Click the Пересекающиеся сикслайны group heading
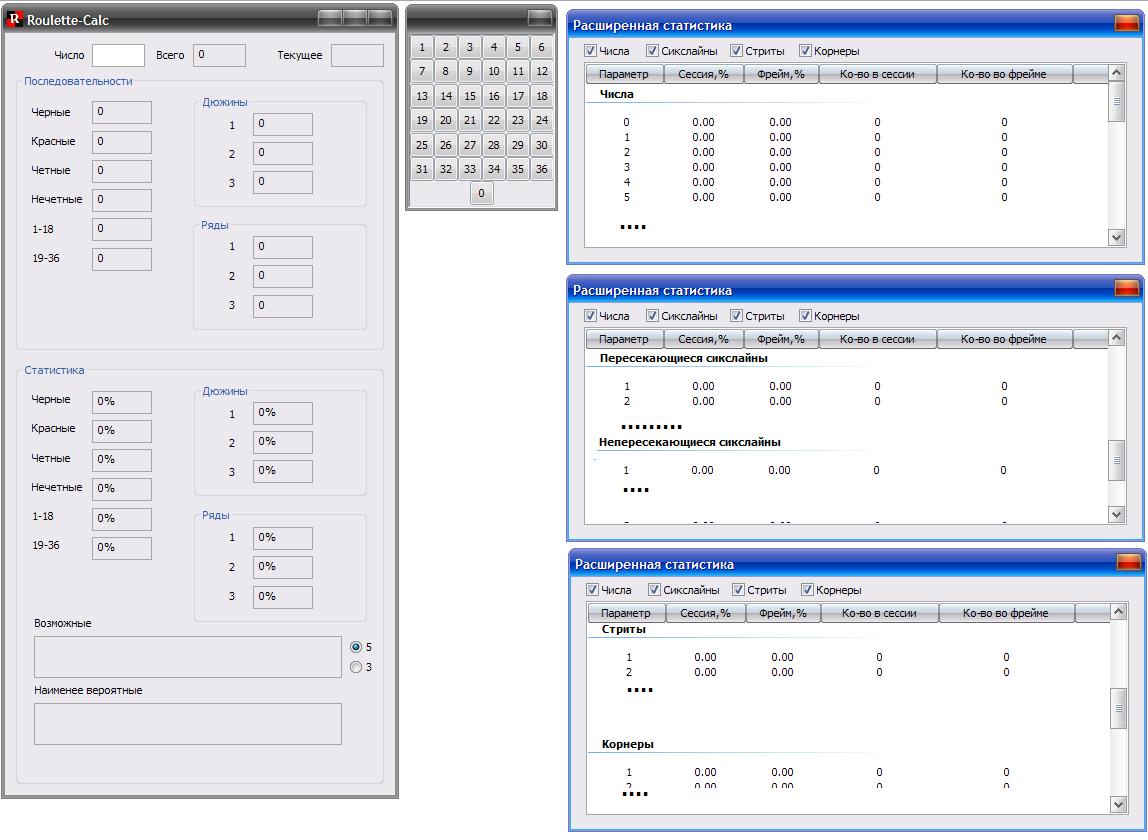Screen dimensions: 1148x840 click(683, 358)
